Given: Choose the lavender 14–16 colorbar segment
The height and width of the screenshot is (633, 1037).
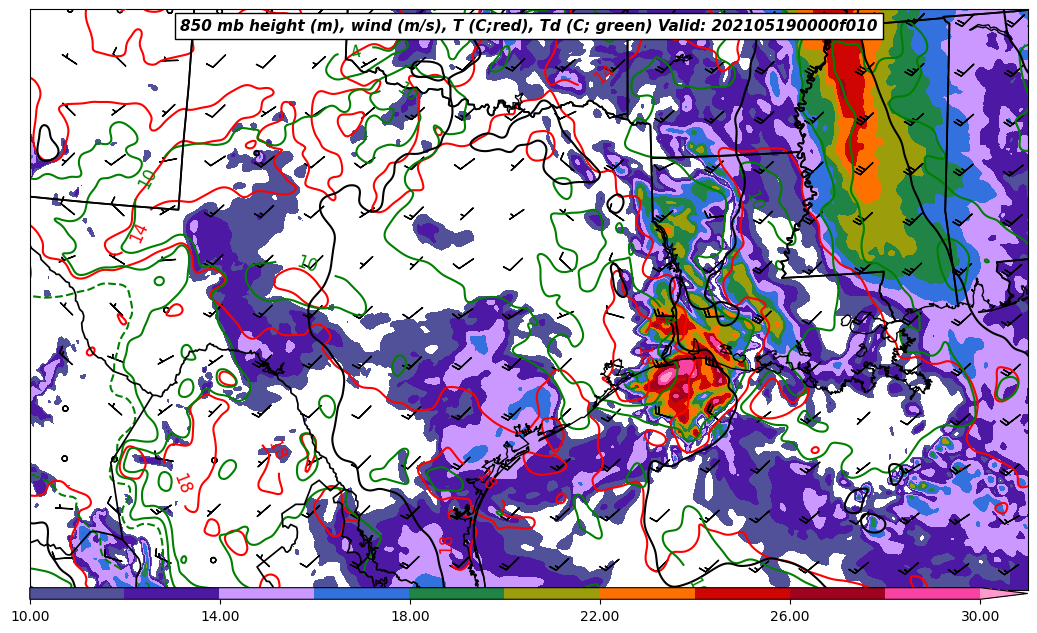Looking at the screenshot, I should point(267,593).
